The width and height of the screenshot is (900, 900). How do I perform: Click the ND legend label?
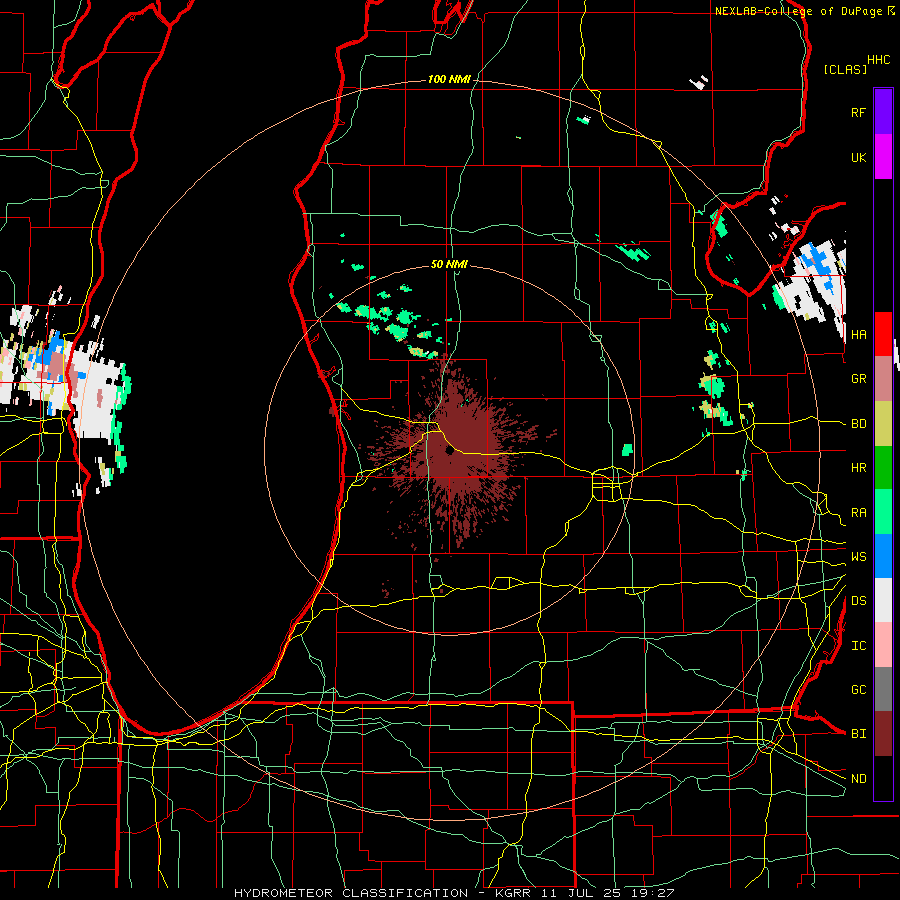point(858,779)
